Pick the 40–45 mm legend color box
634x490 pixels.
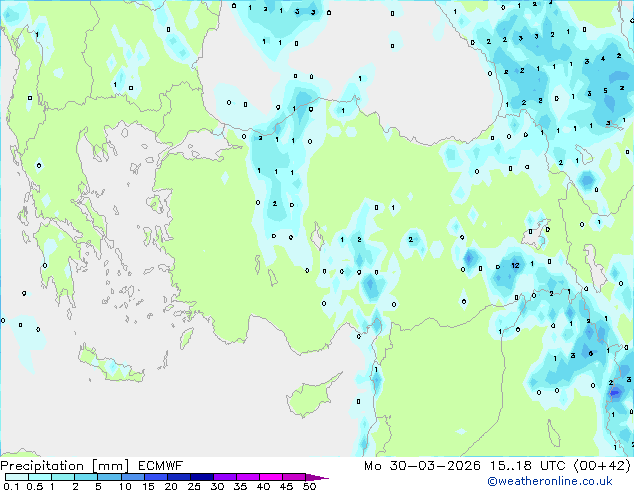(x=271, y=477)
